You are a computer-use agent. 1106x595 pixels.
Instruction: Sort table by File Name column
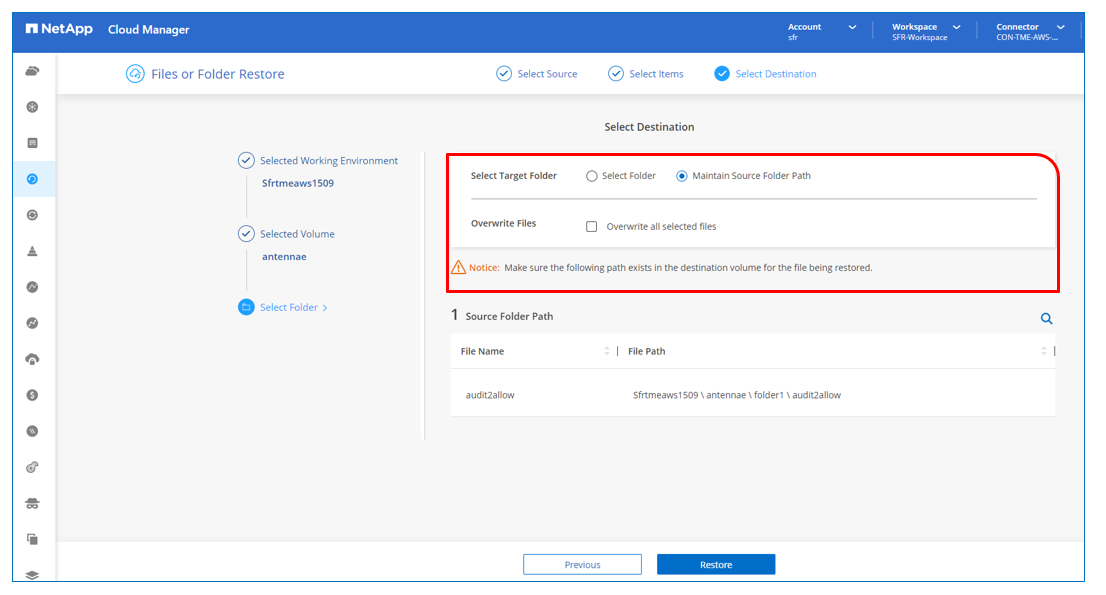tap(606, 351)
